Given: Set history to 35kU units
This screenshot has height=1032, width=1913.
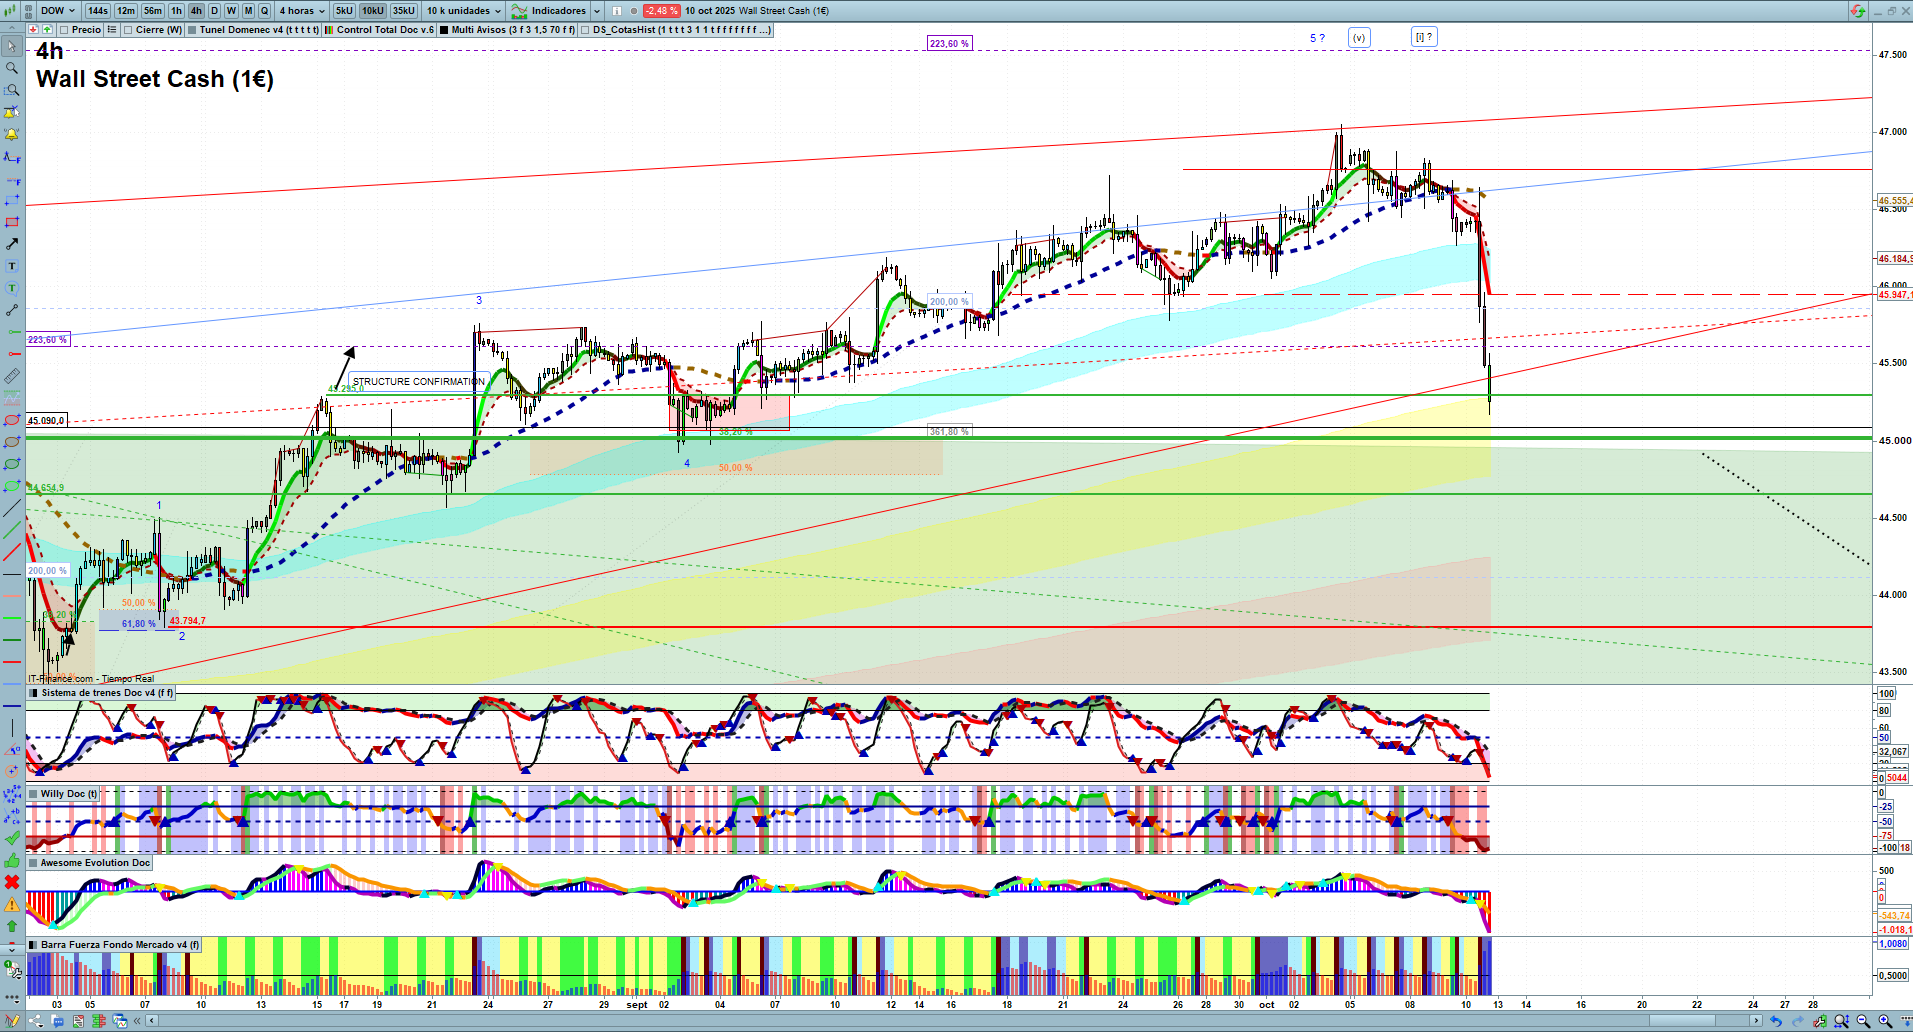Looking at the screenshot, I should click(404, 11).
